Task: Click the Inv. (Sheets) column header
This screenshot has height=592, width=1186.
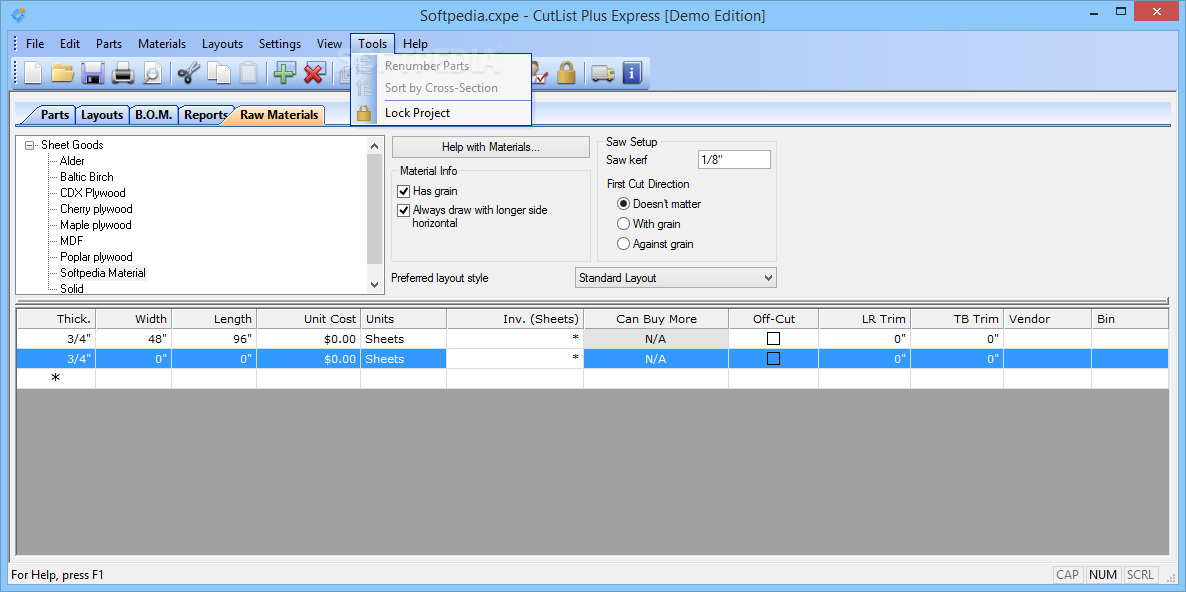Action: click(x=515, y=319)
